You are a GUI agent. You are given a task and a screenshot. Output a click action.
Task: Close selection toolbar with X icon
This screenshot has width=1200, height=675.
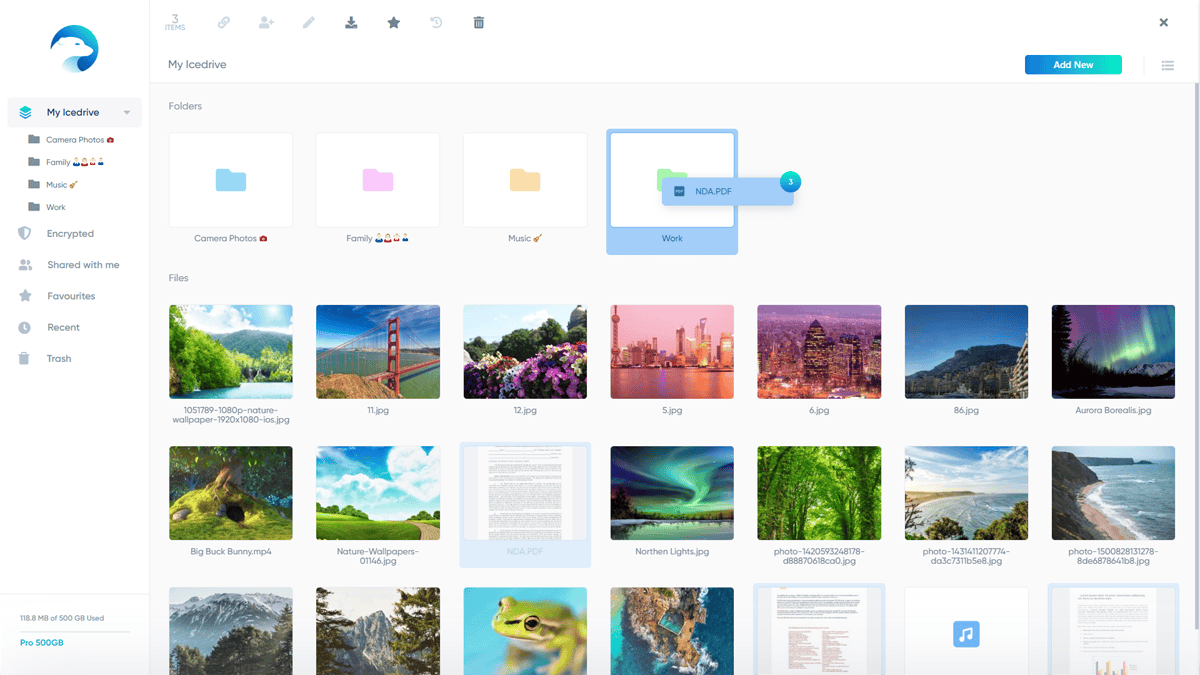pos(1164,22)
